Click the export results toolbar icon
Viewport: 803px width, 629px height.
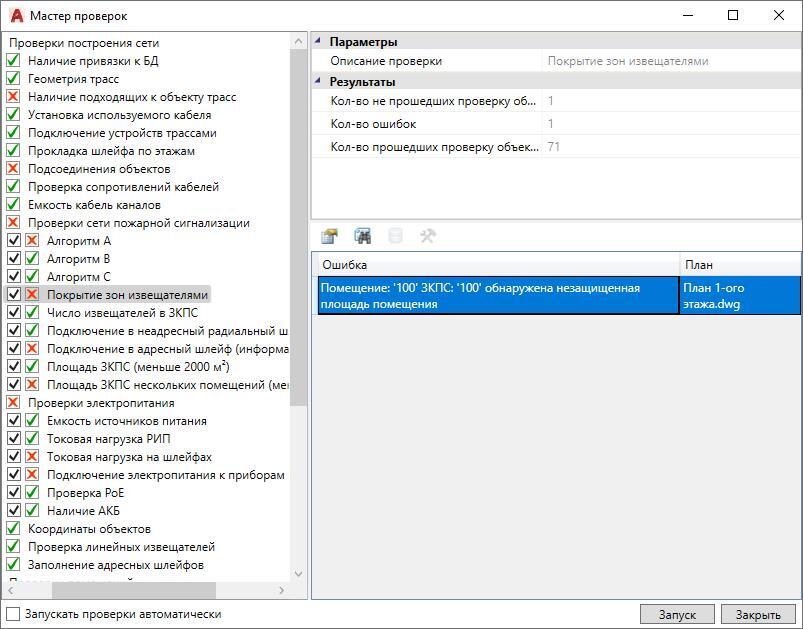coord(329,236)
